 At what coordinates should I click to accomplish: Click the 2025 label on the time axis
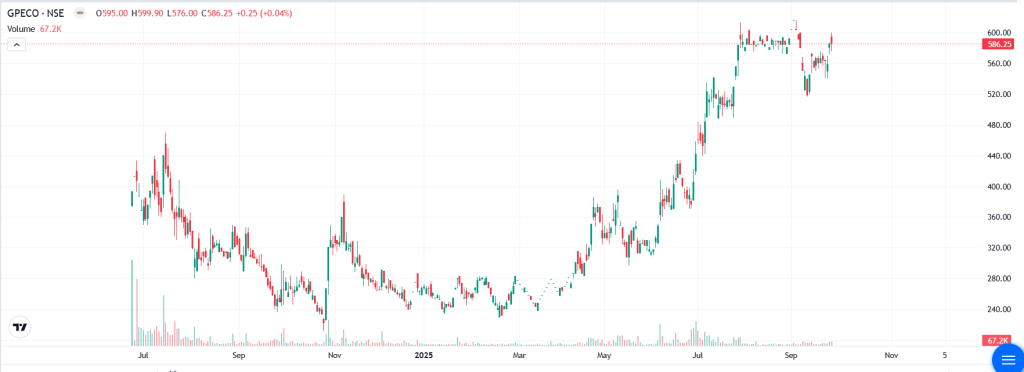[x=424, y=356]
